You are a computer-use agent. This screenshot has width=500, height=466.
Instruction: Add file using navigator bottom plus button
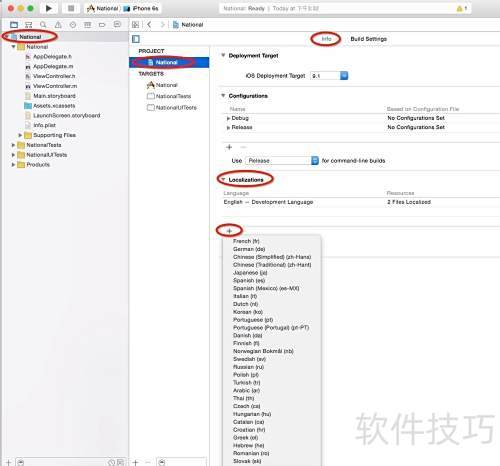click(x=8, y=462)
